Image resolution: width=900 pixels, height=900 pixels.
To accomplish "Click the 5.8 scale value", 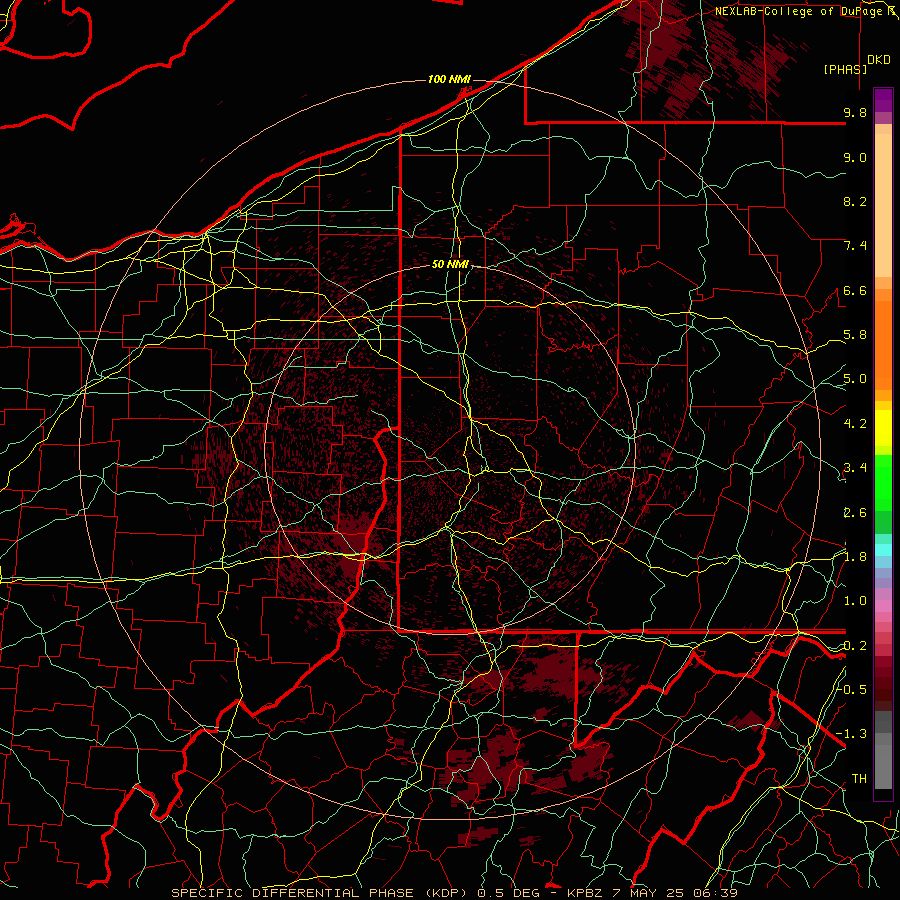I will tap(855, 335).
